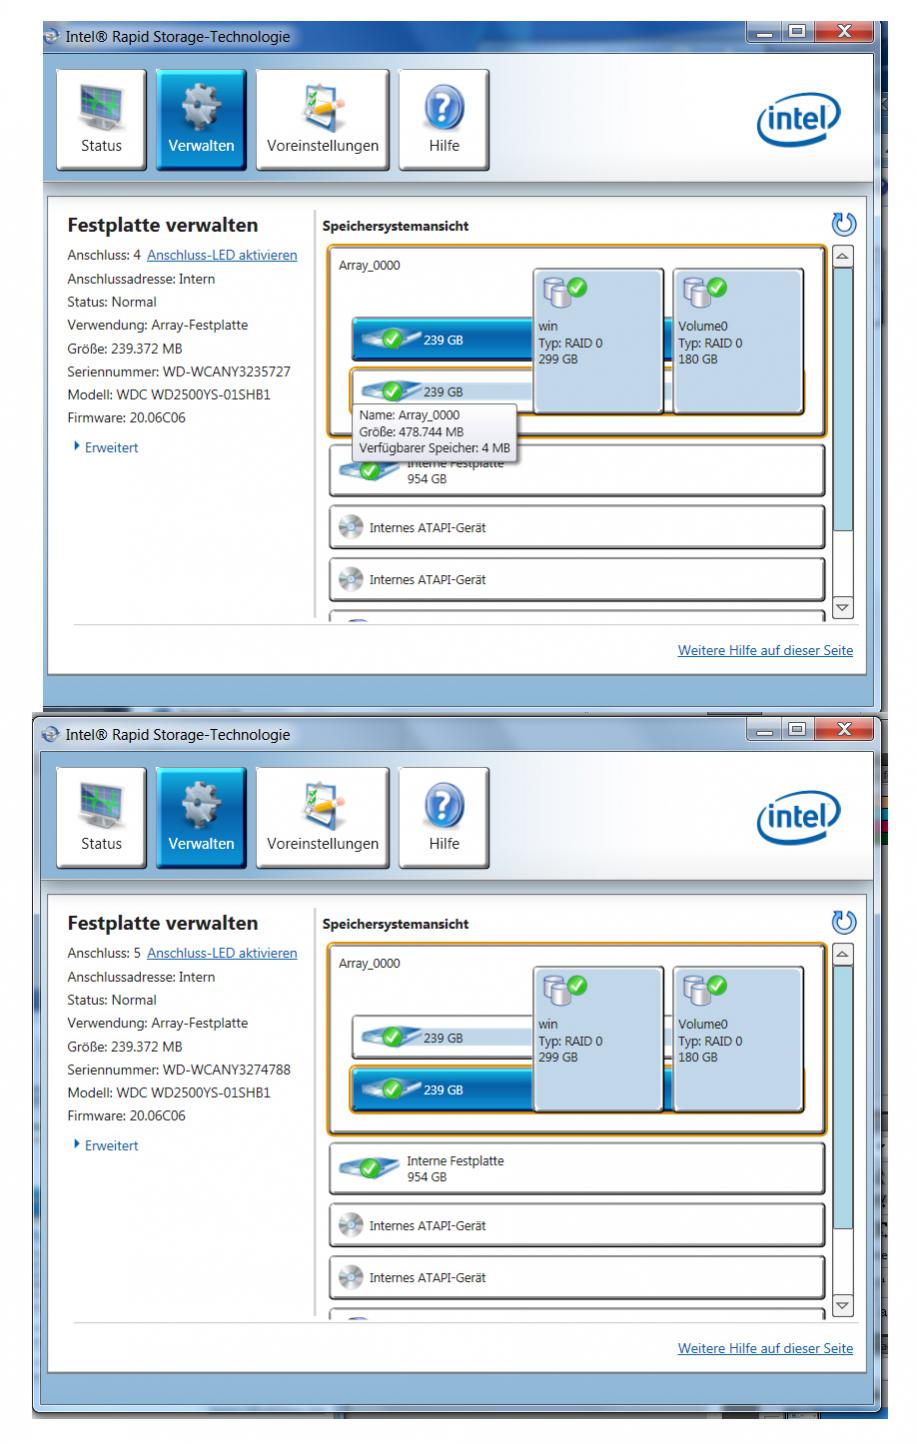Viewport: 917px width, 1444px height.
Task: Open Status tab in lower window
Action: 101,818
